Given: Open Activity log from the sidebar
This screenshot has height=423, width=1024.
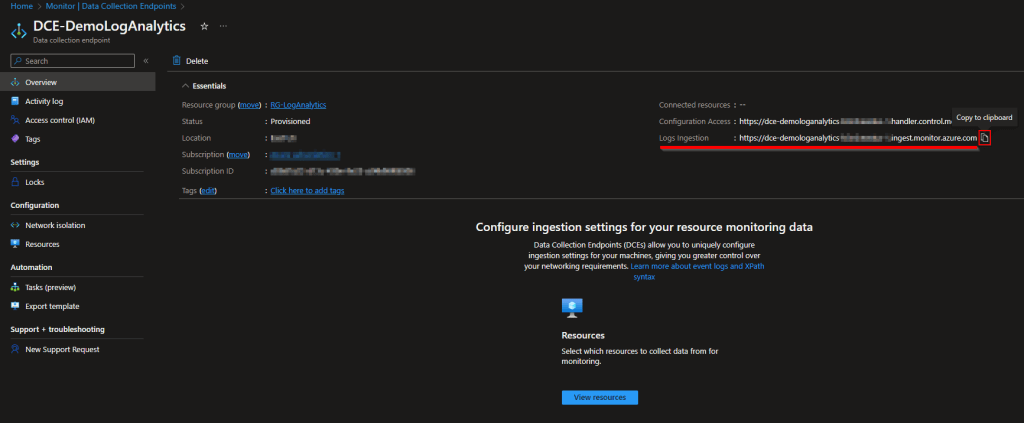Looking at the screenshot, I should point(44,101).
